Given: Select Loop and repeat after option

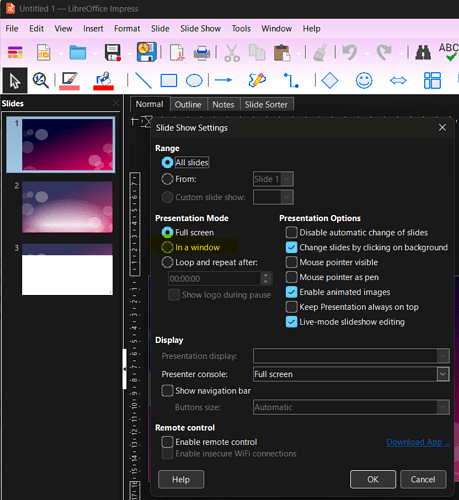Looking at the screenshot, I should (167, 262).
